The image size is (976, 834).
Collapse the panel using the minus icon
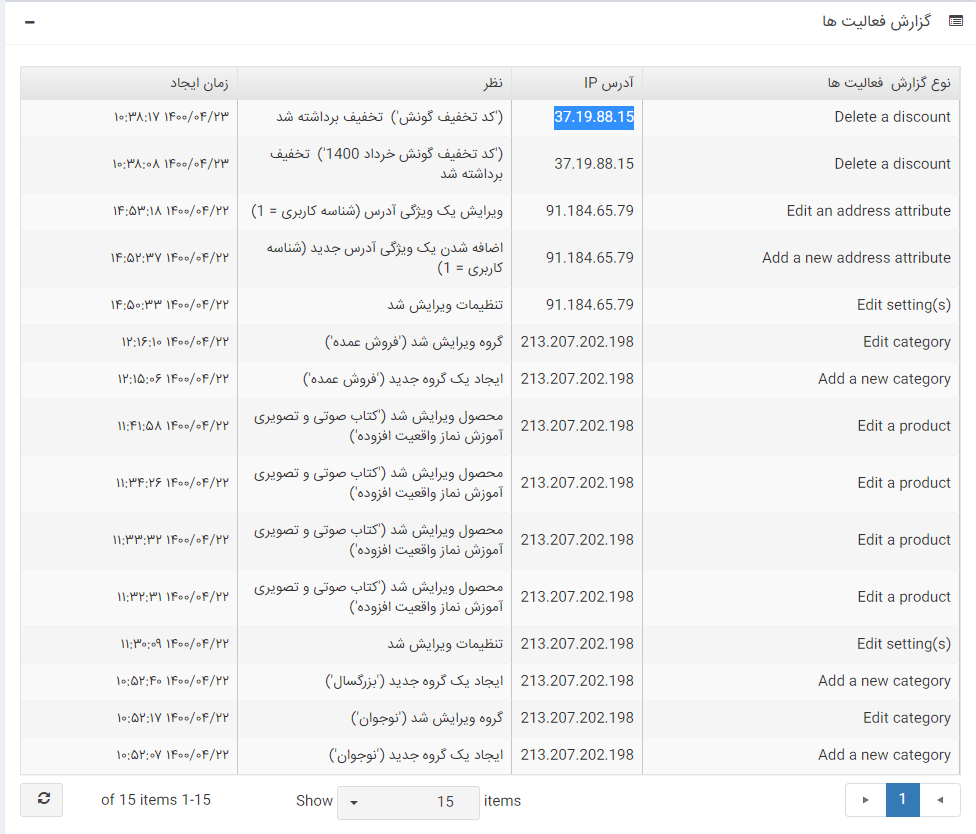29,22
